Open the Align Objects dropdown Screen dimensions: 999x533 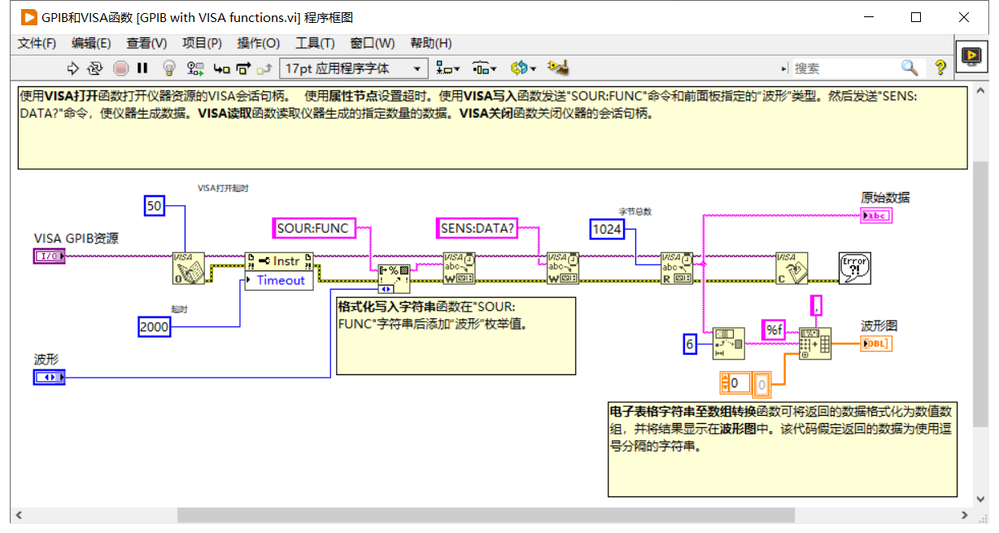[447, 68]
